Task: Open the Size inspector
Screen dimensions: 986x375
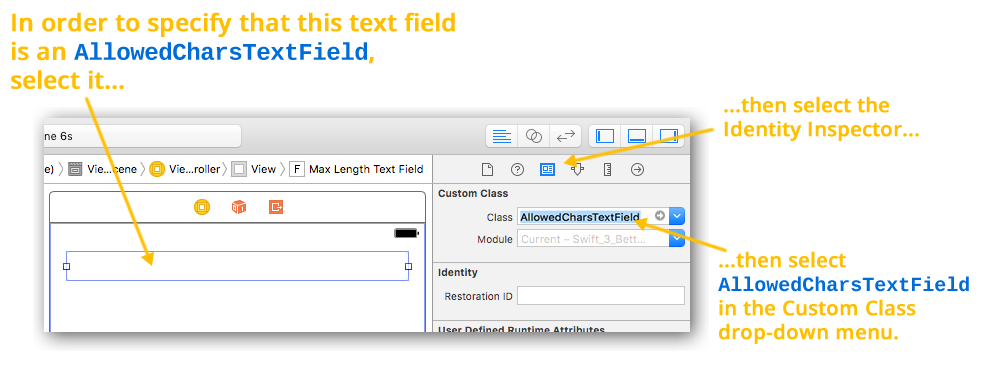Action: 607,169
